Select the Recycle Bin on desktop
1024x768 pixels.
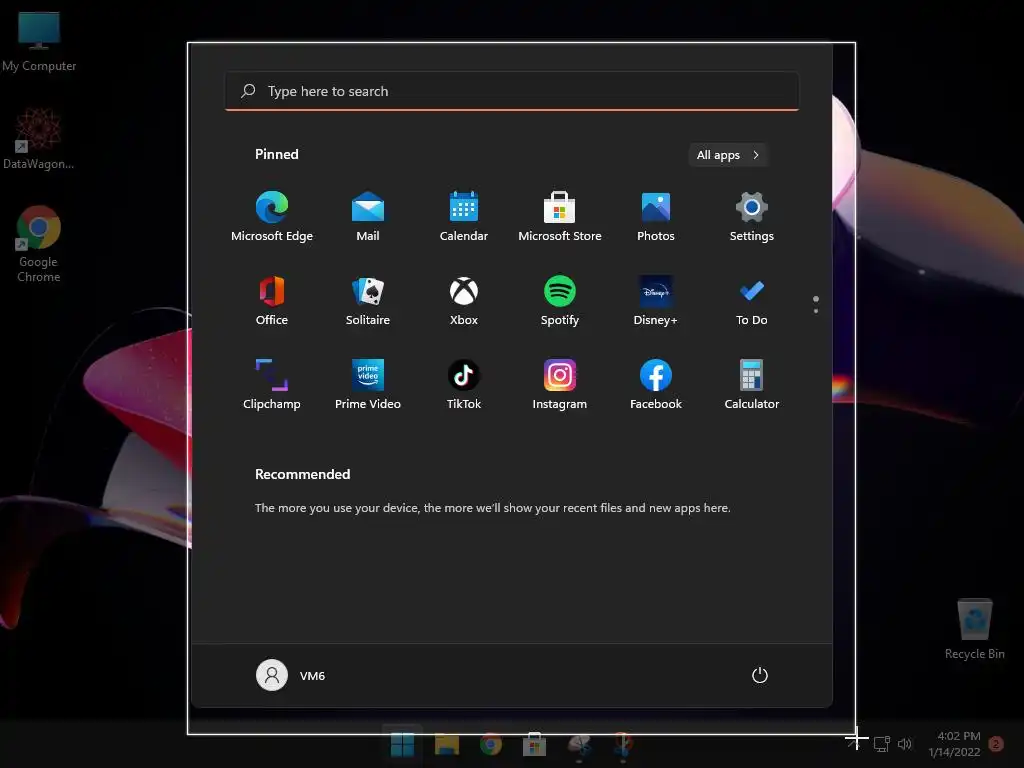[x=974, y=629]
